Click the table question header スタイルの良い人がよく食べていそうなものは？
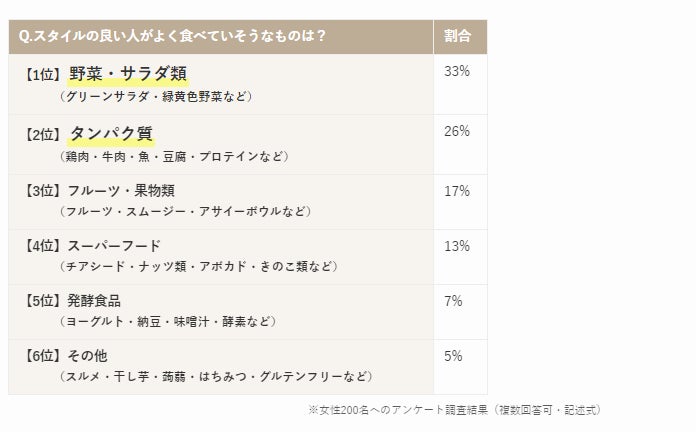 (173, 36)
